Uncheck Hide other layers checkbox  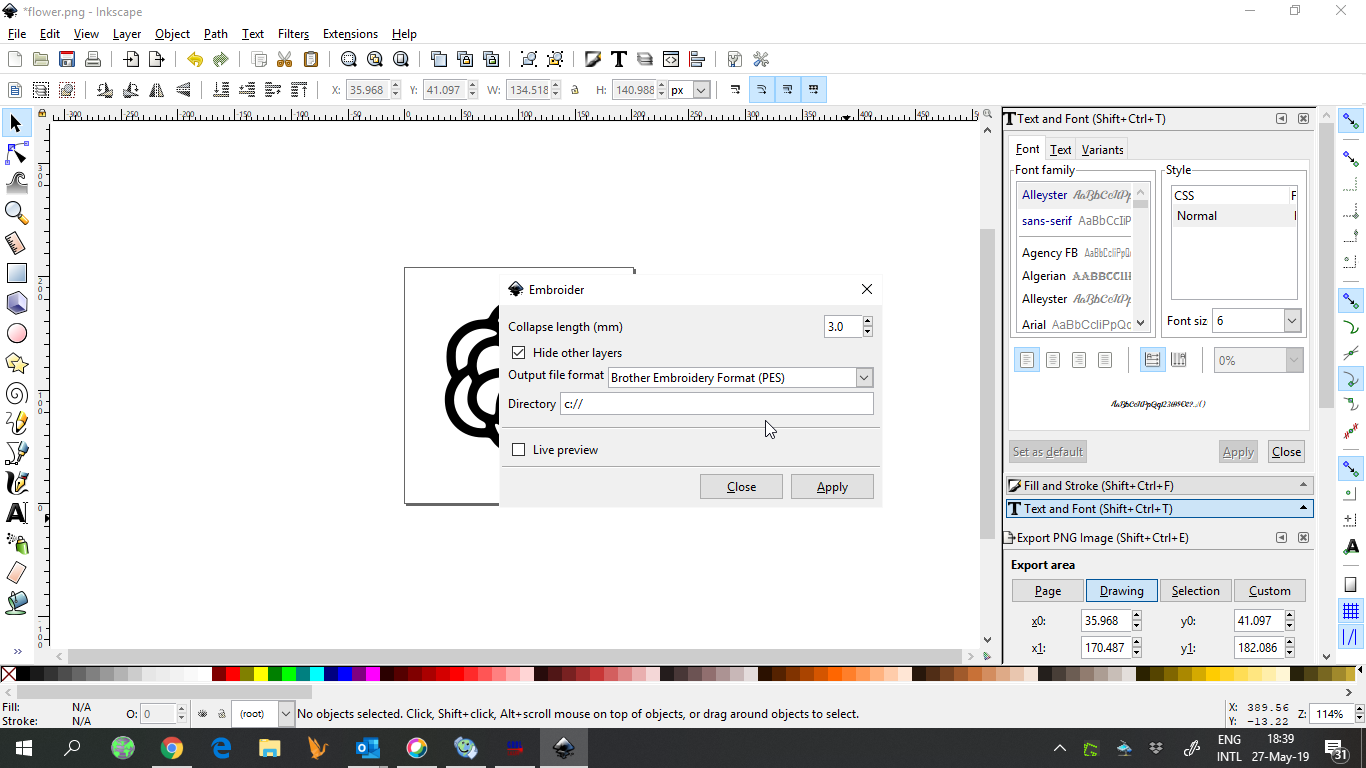pos(518,352)
